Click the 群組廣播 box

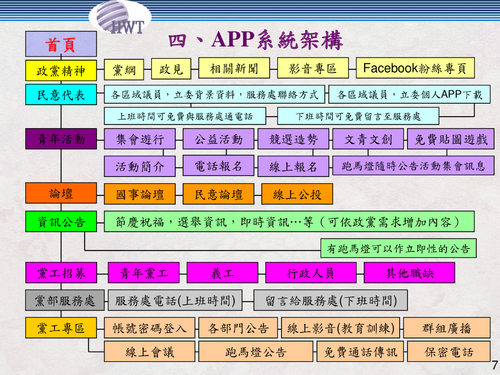tap(447, 328)
